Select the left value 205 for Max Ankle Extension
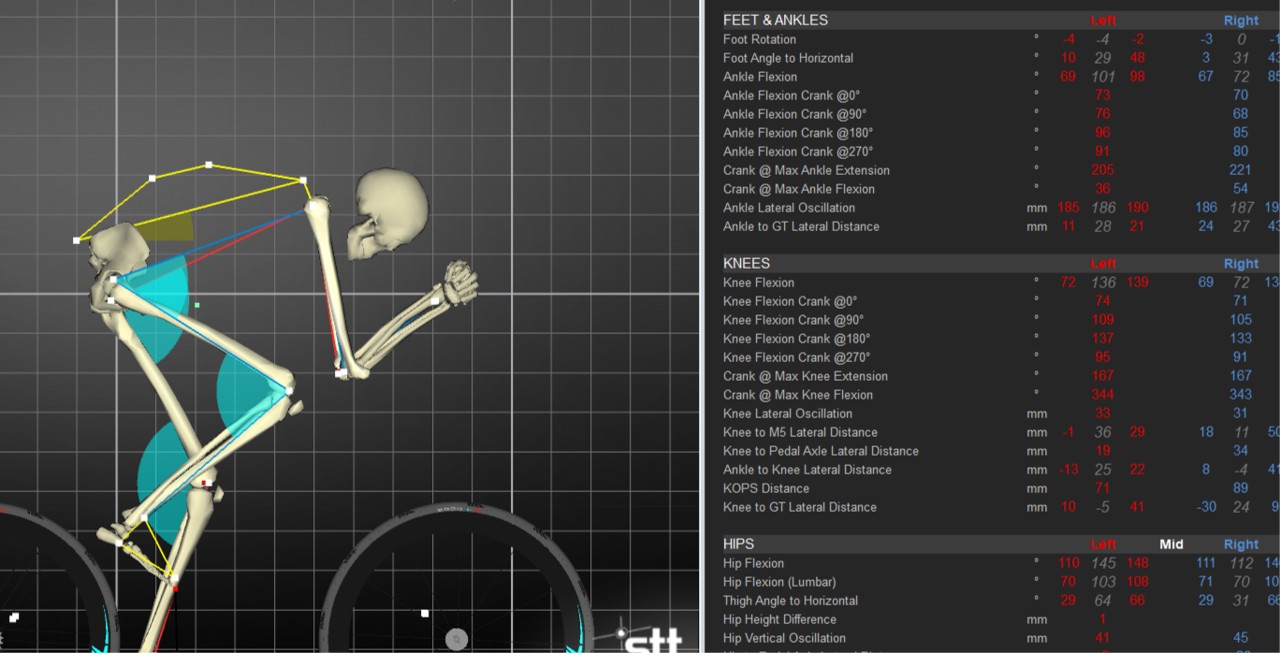Screen dimensions: 1280x653 (1103, 170)
